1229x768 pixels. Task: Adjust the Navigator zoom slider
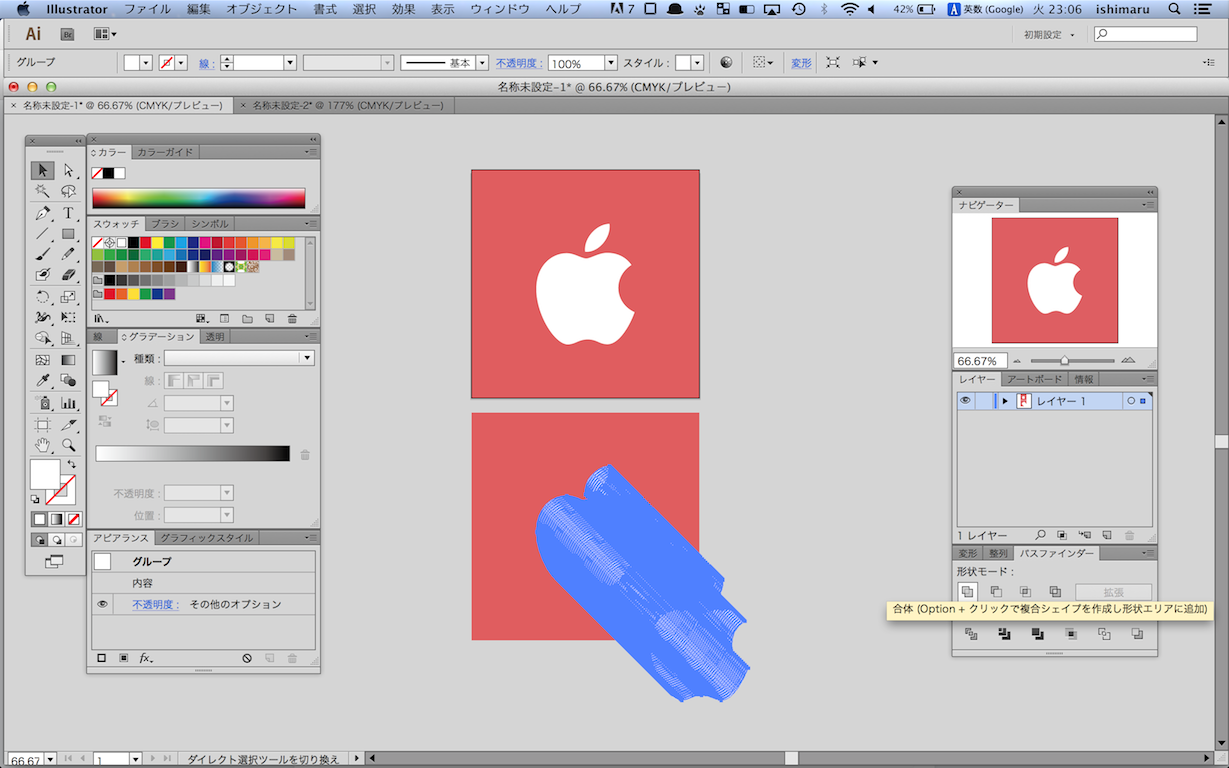(x=1065, y=360)
